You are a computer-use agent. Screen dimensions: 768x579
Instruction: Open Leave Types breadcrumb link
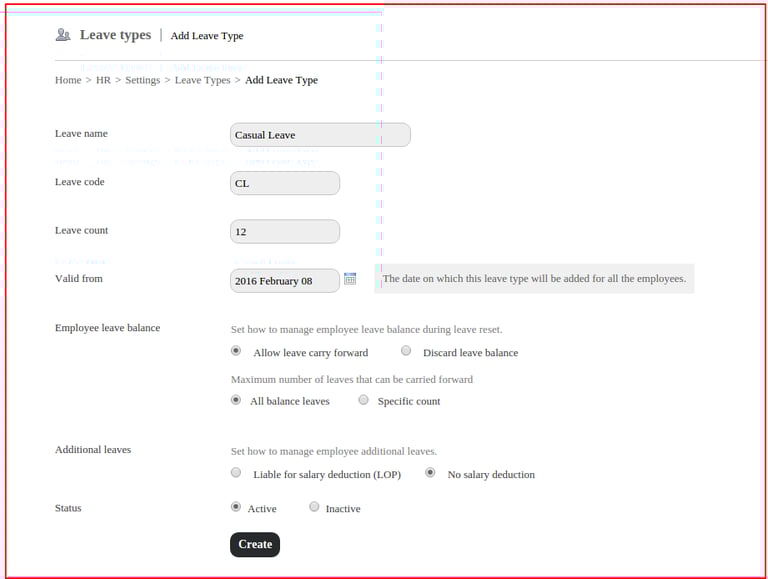click(202, 80)
